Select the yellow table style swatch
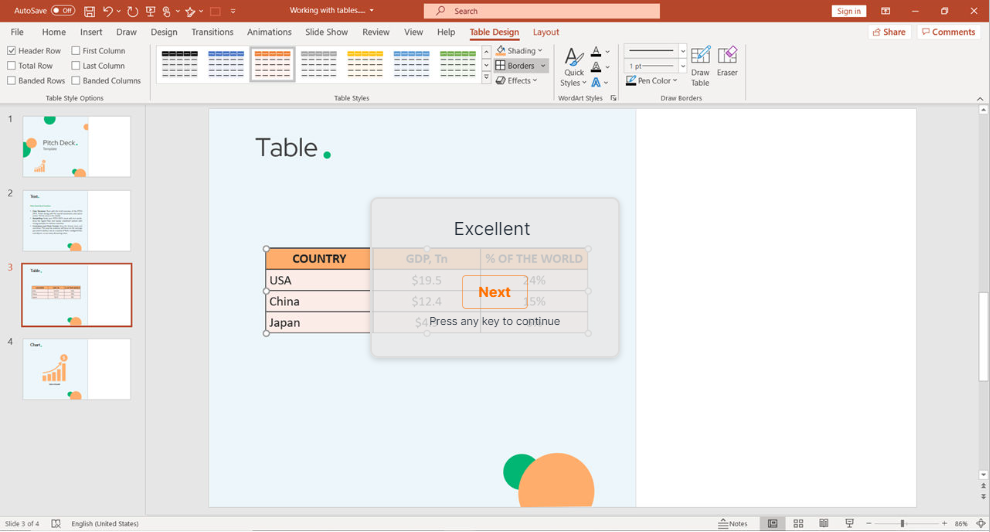990x532 pixels. (365, 64)
